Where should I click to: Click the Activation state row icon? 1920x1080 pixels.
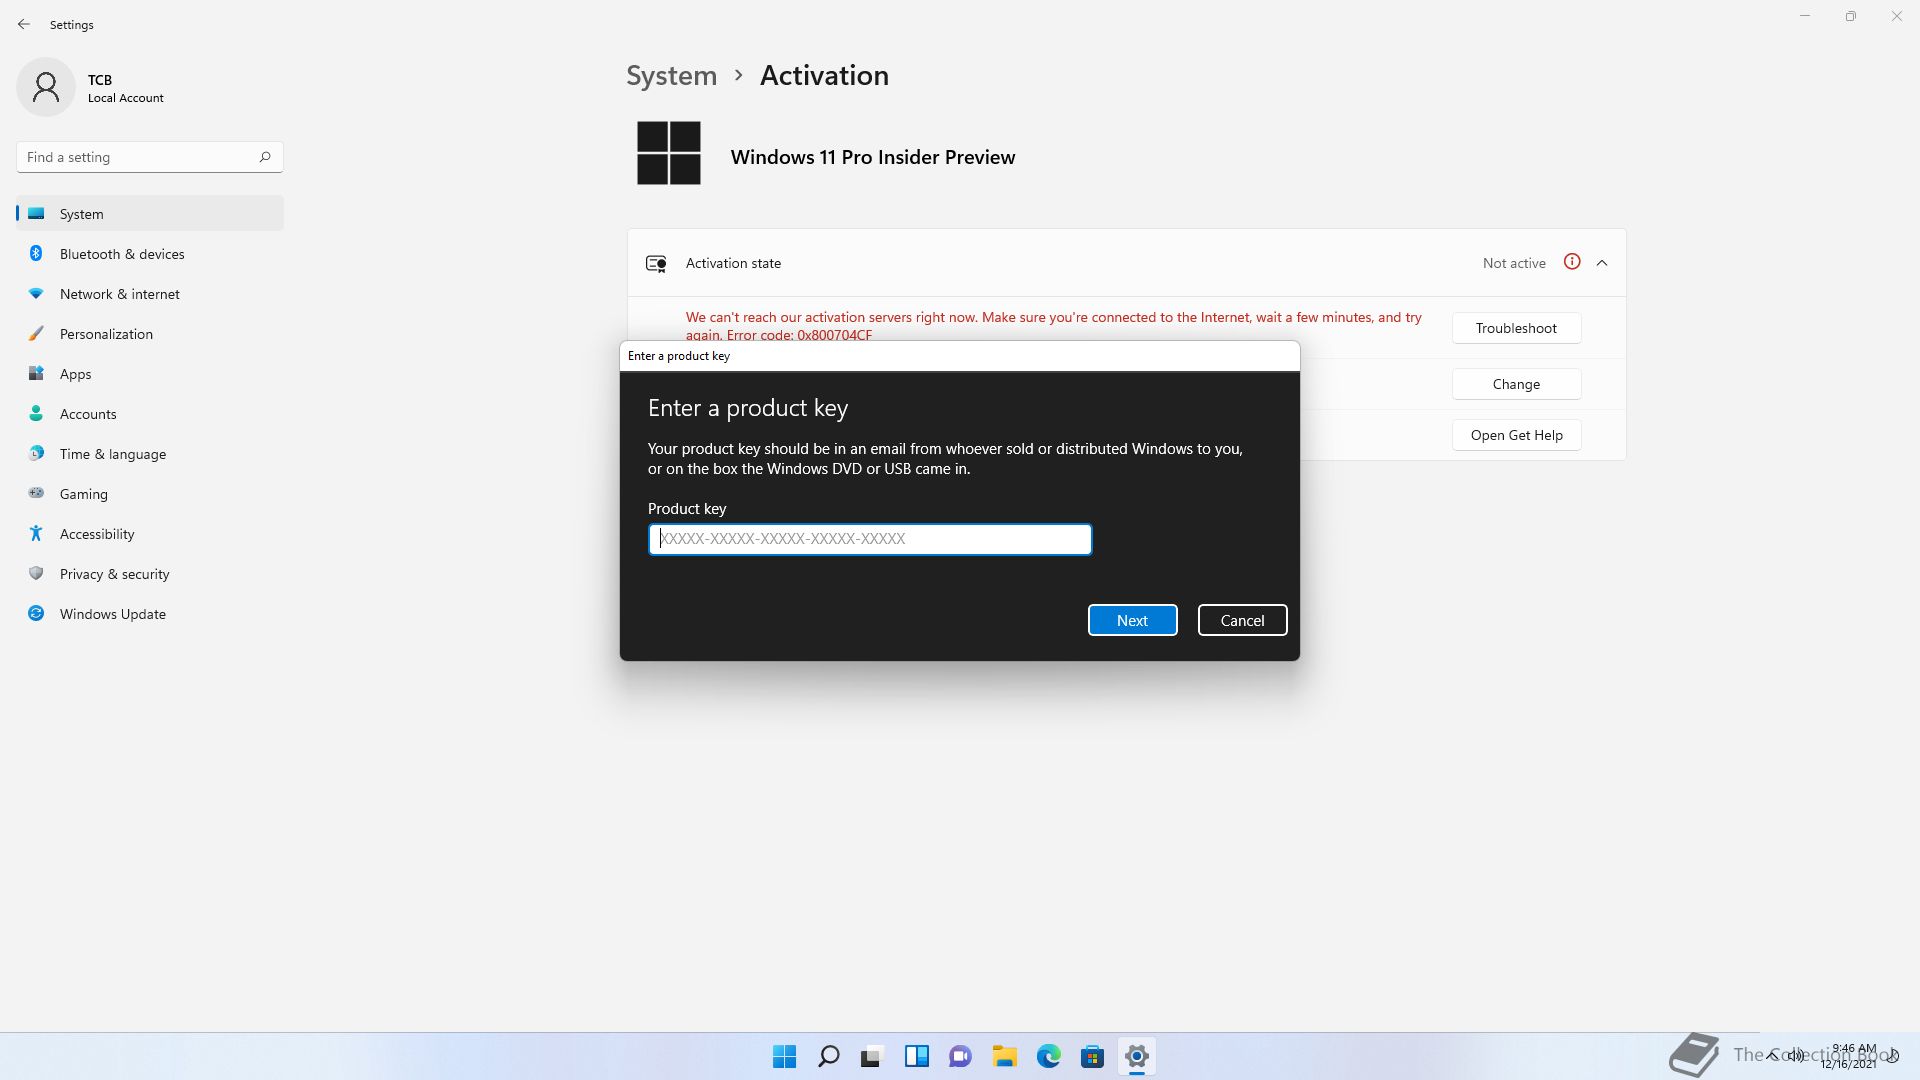(x=656, y=263)
